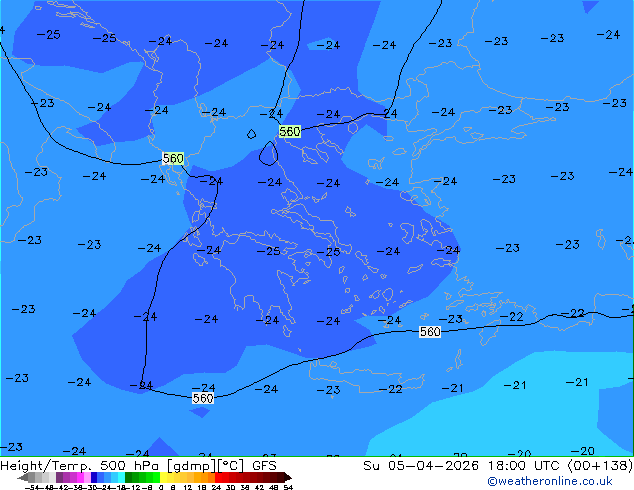
Task: Click the '18:00 UTC' time text
Action: [525, 466]
